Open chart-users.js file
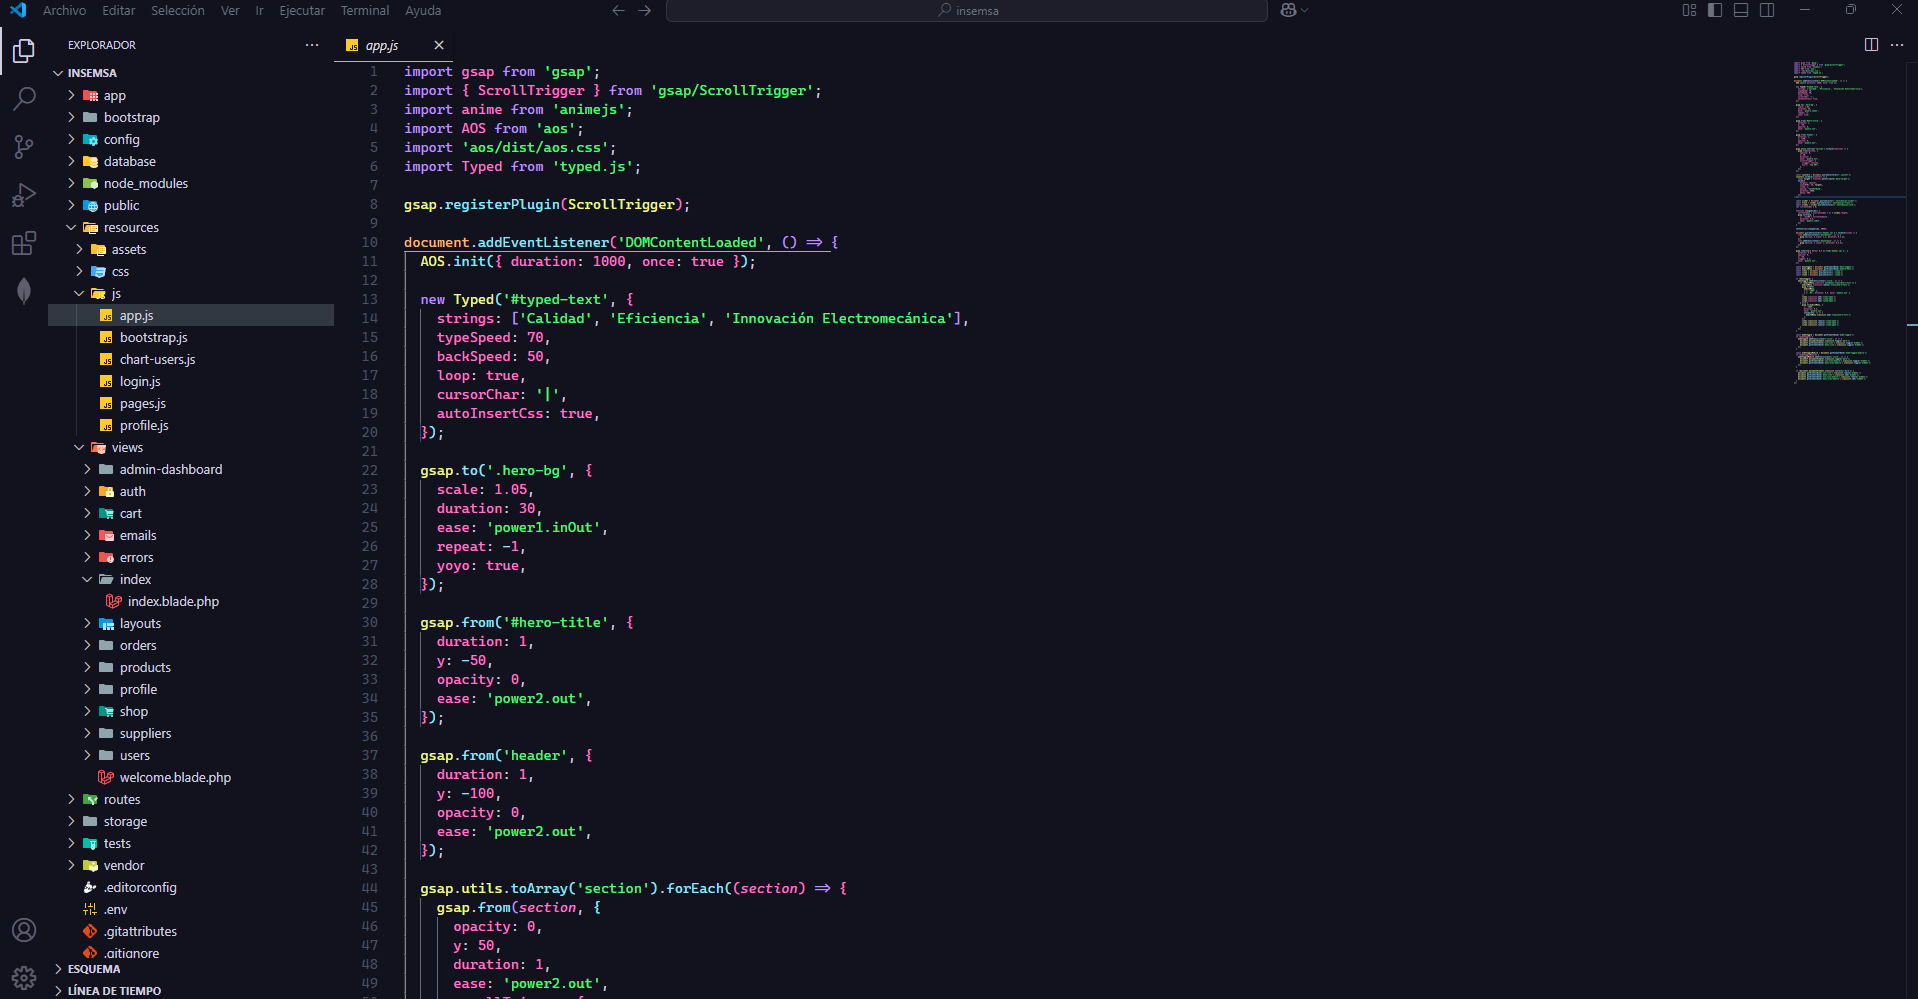The image size is (1918, 999). pos(158,360)
